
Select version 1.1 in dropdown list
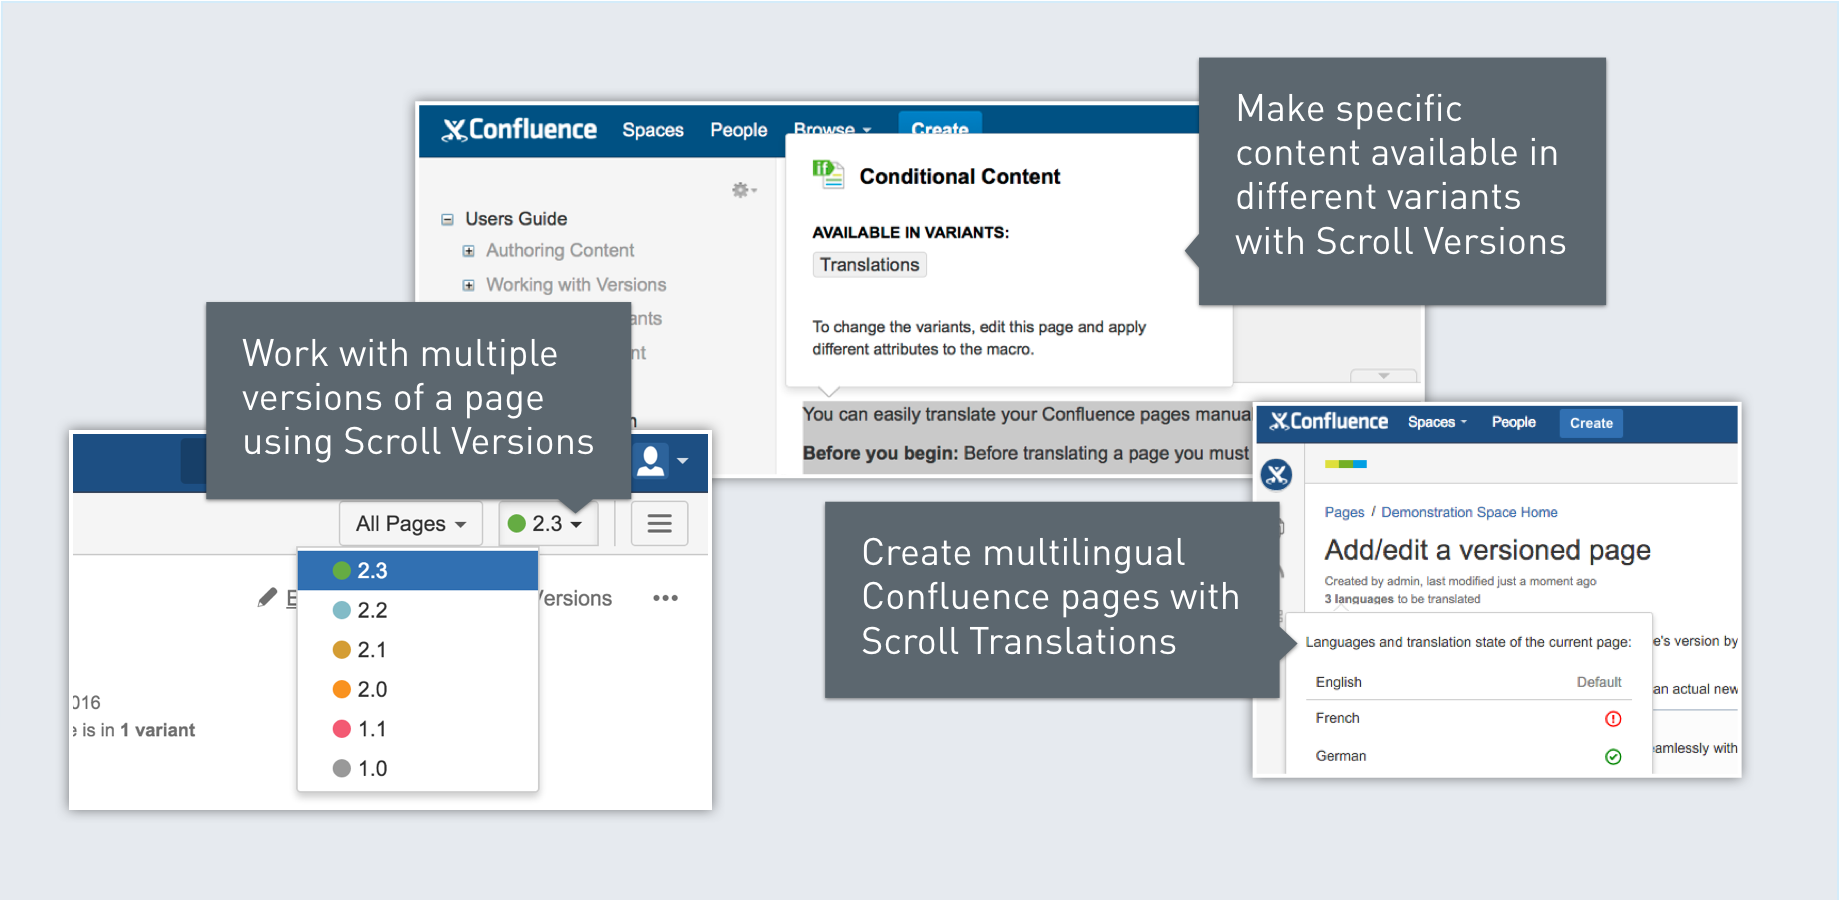(x=418, y=729)
